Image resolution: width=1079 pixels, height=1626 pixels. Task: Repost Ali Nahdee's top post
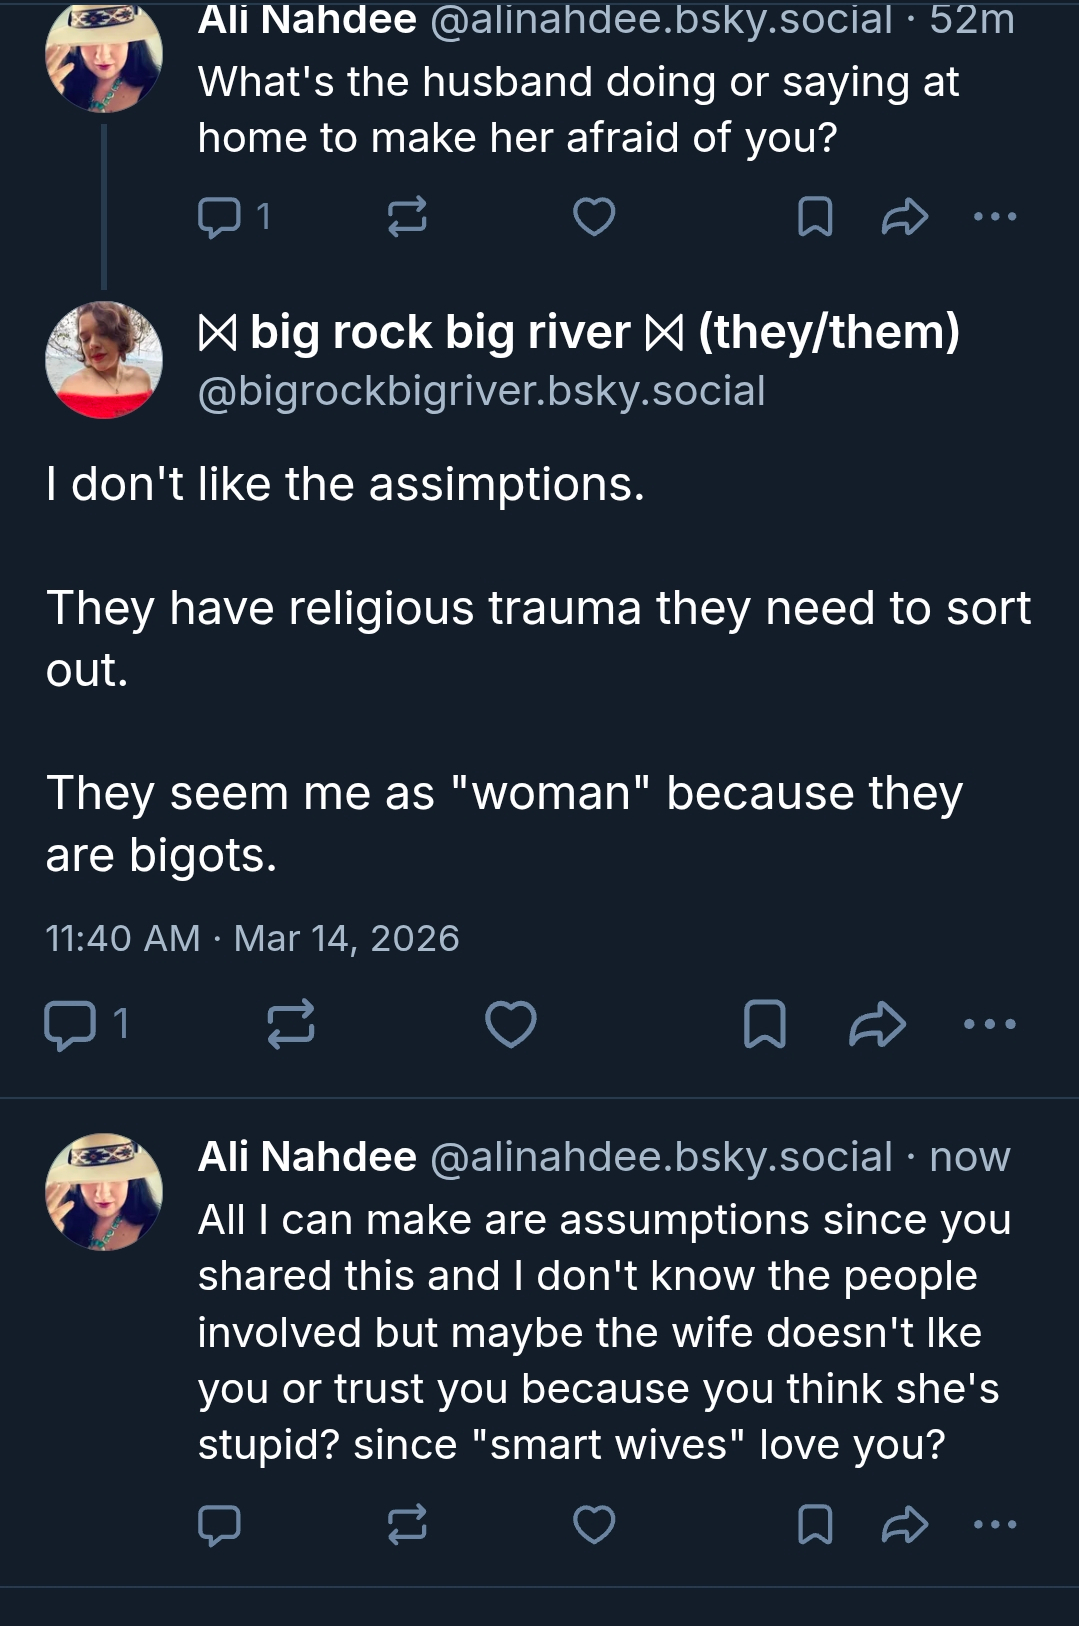[x=407, y=217]
